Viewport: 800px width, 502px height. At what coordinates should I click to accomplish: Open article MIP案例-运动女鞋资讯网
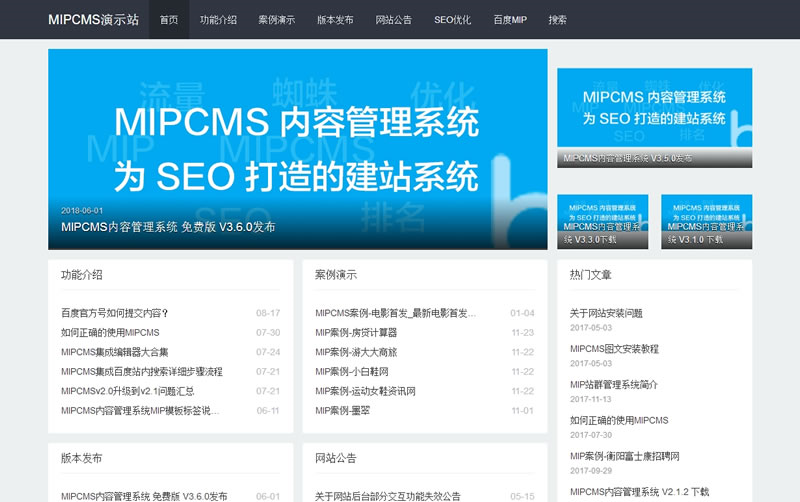(x=365, y=391)
